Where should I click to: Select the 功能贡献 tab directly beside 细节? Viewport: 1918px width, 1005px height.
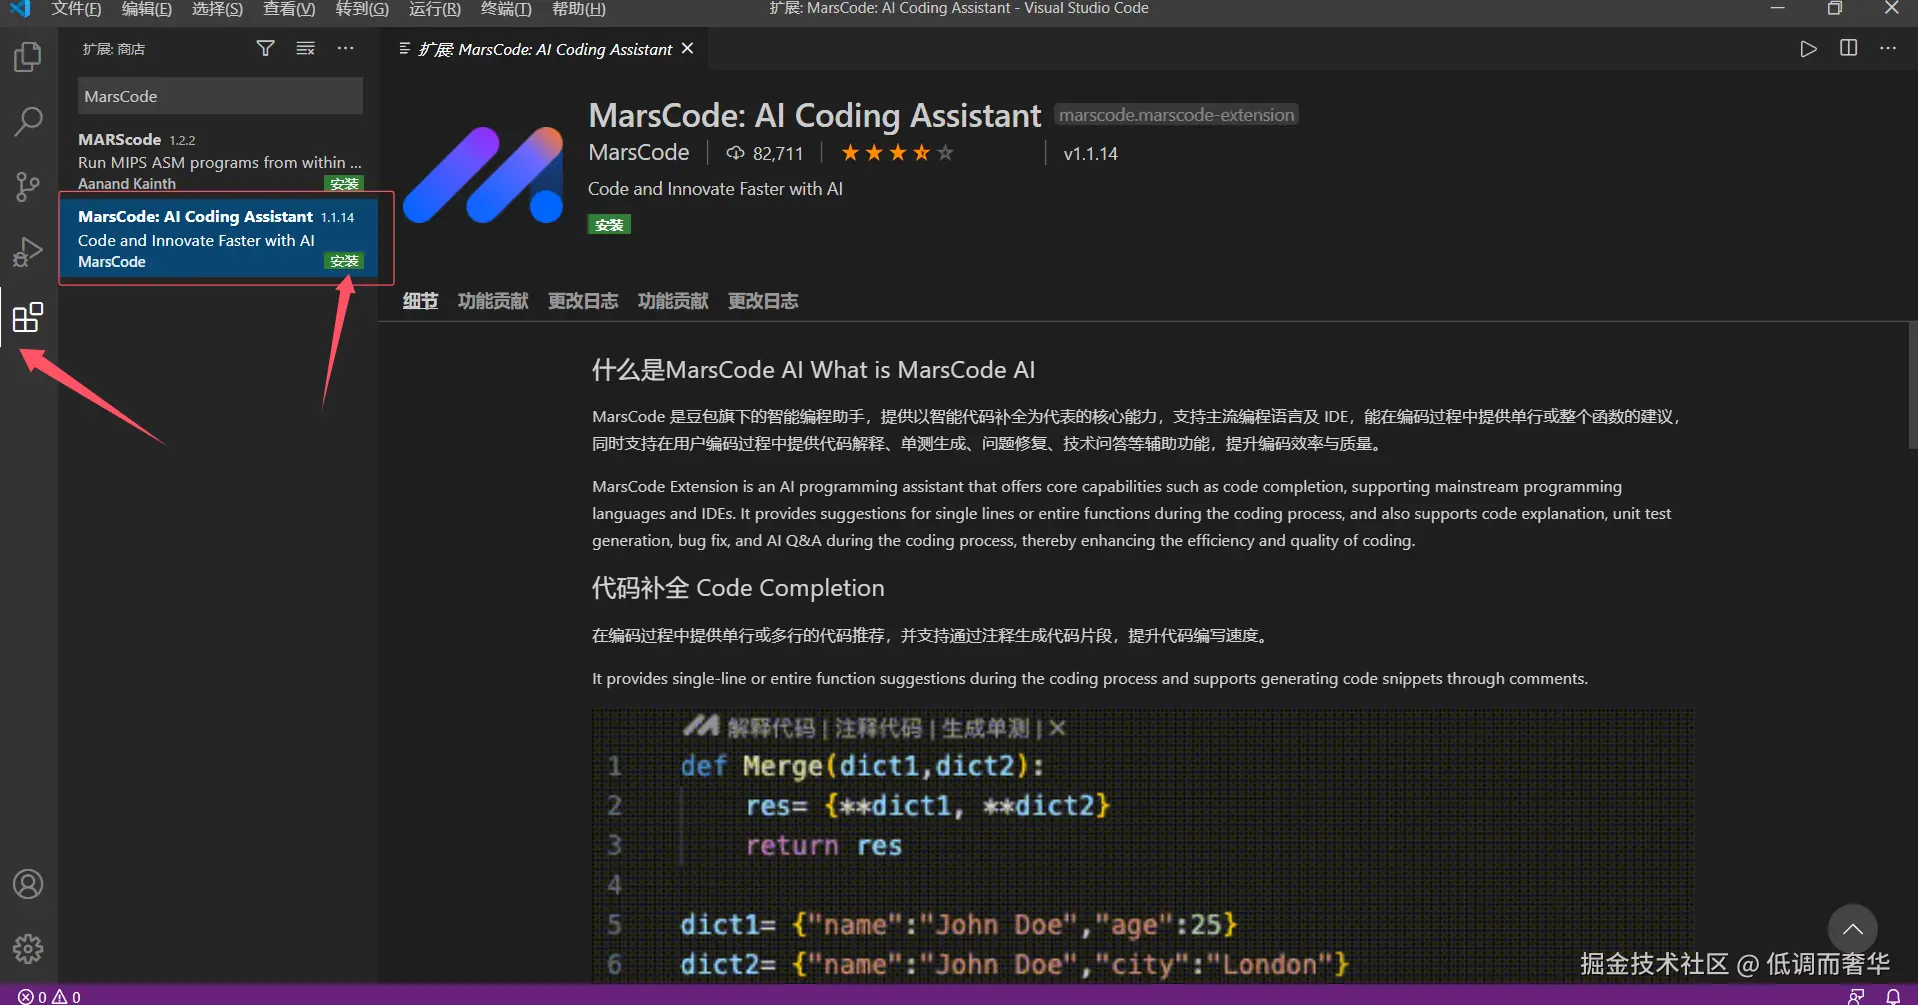pyautogui.click(x=493, y=301)
